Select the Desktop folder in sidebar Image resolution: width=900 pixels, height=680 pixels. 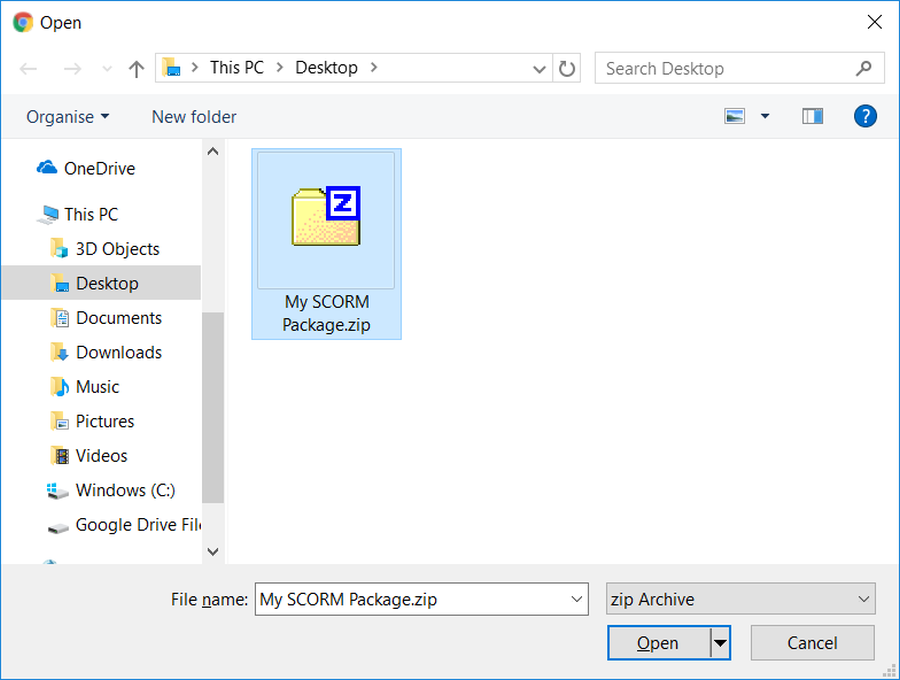click(101, 283)
